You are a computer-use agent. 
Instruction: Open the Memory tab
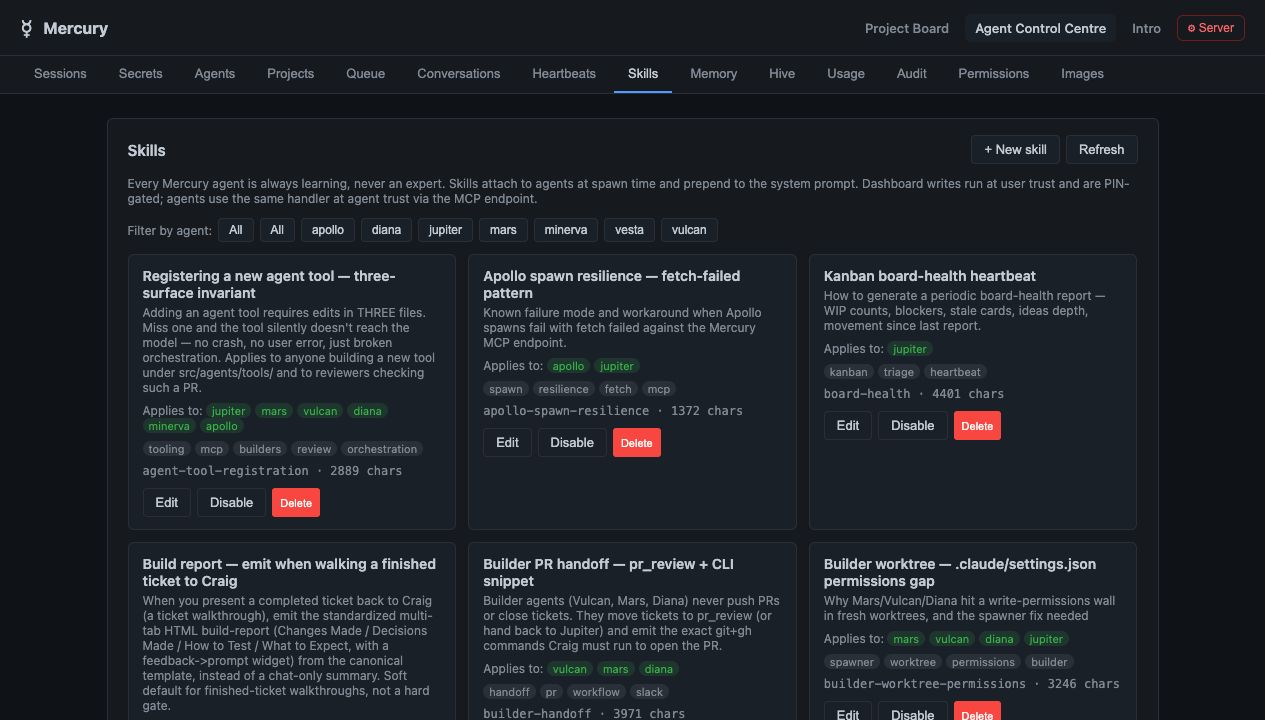click(x=713, y=74)
